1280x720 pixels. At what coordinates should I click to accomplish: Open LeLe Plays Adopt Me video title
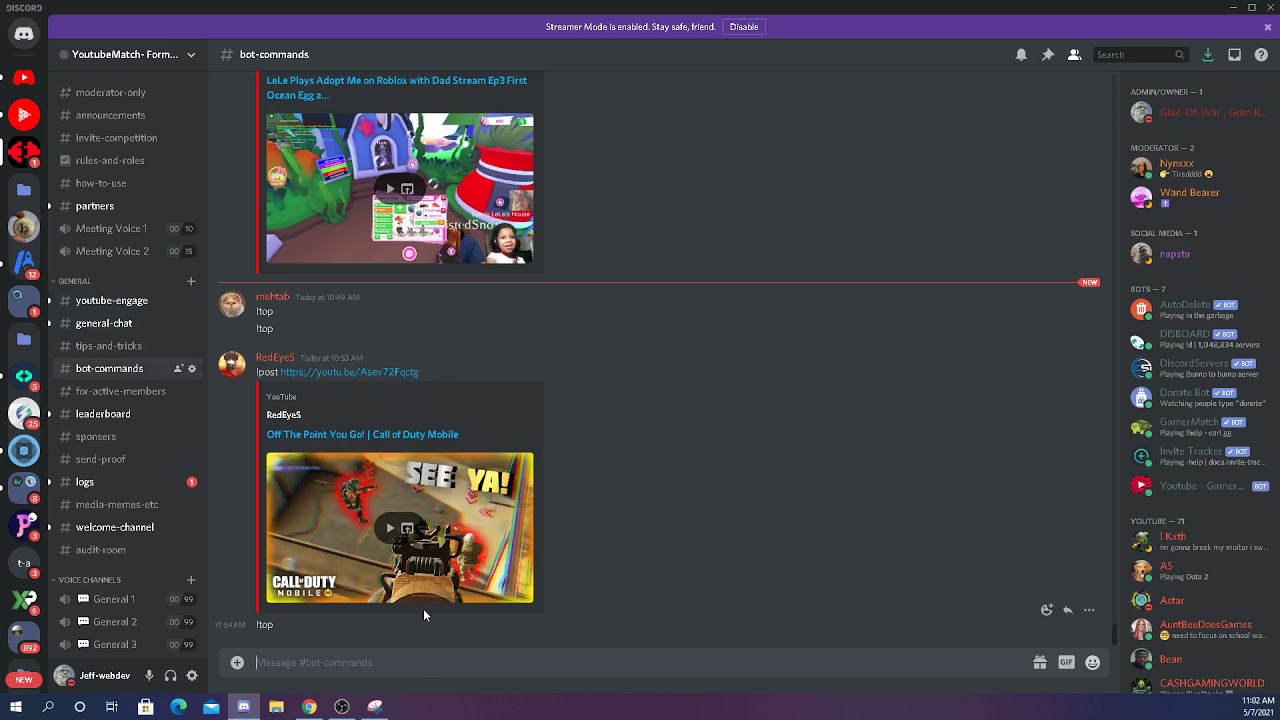tap(396, 88)
